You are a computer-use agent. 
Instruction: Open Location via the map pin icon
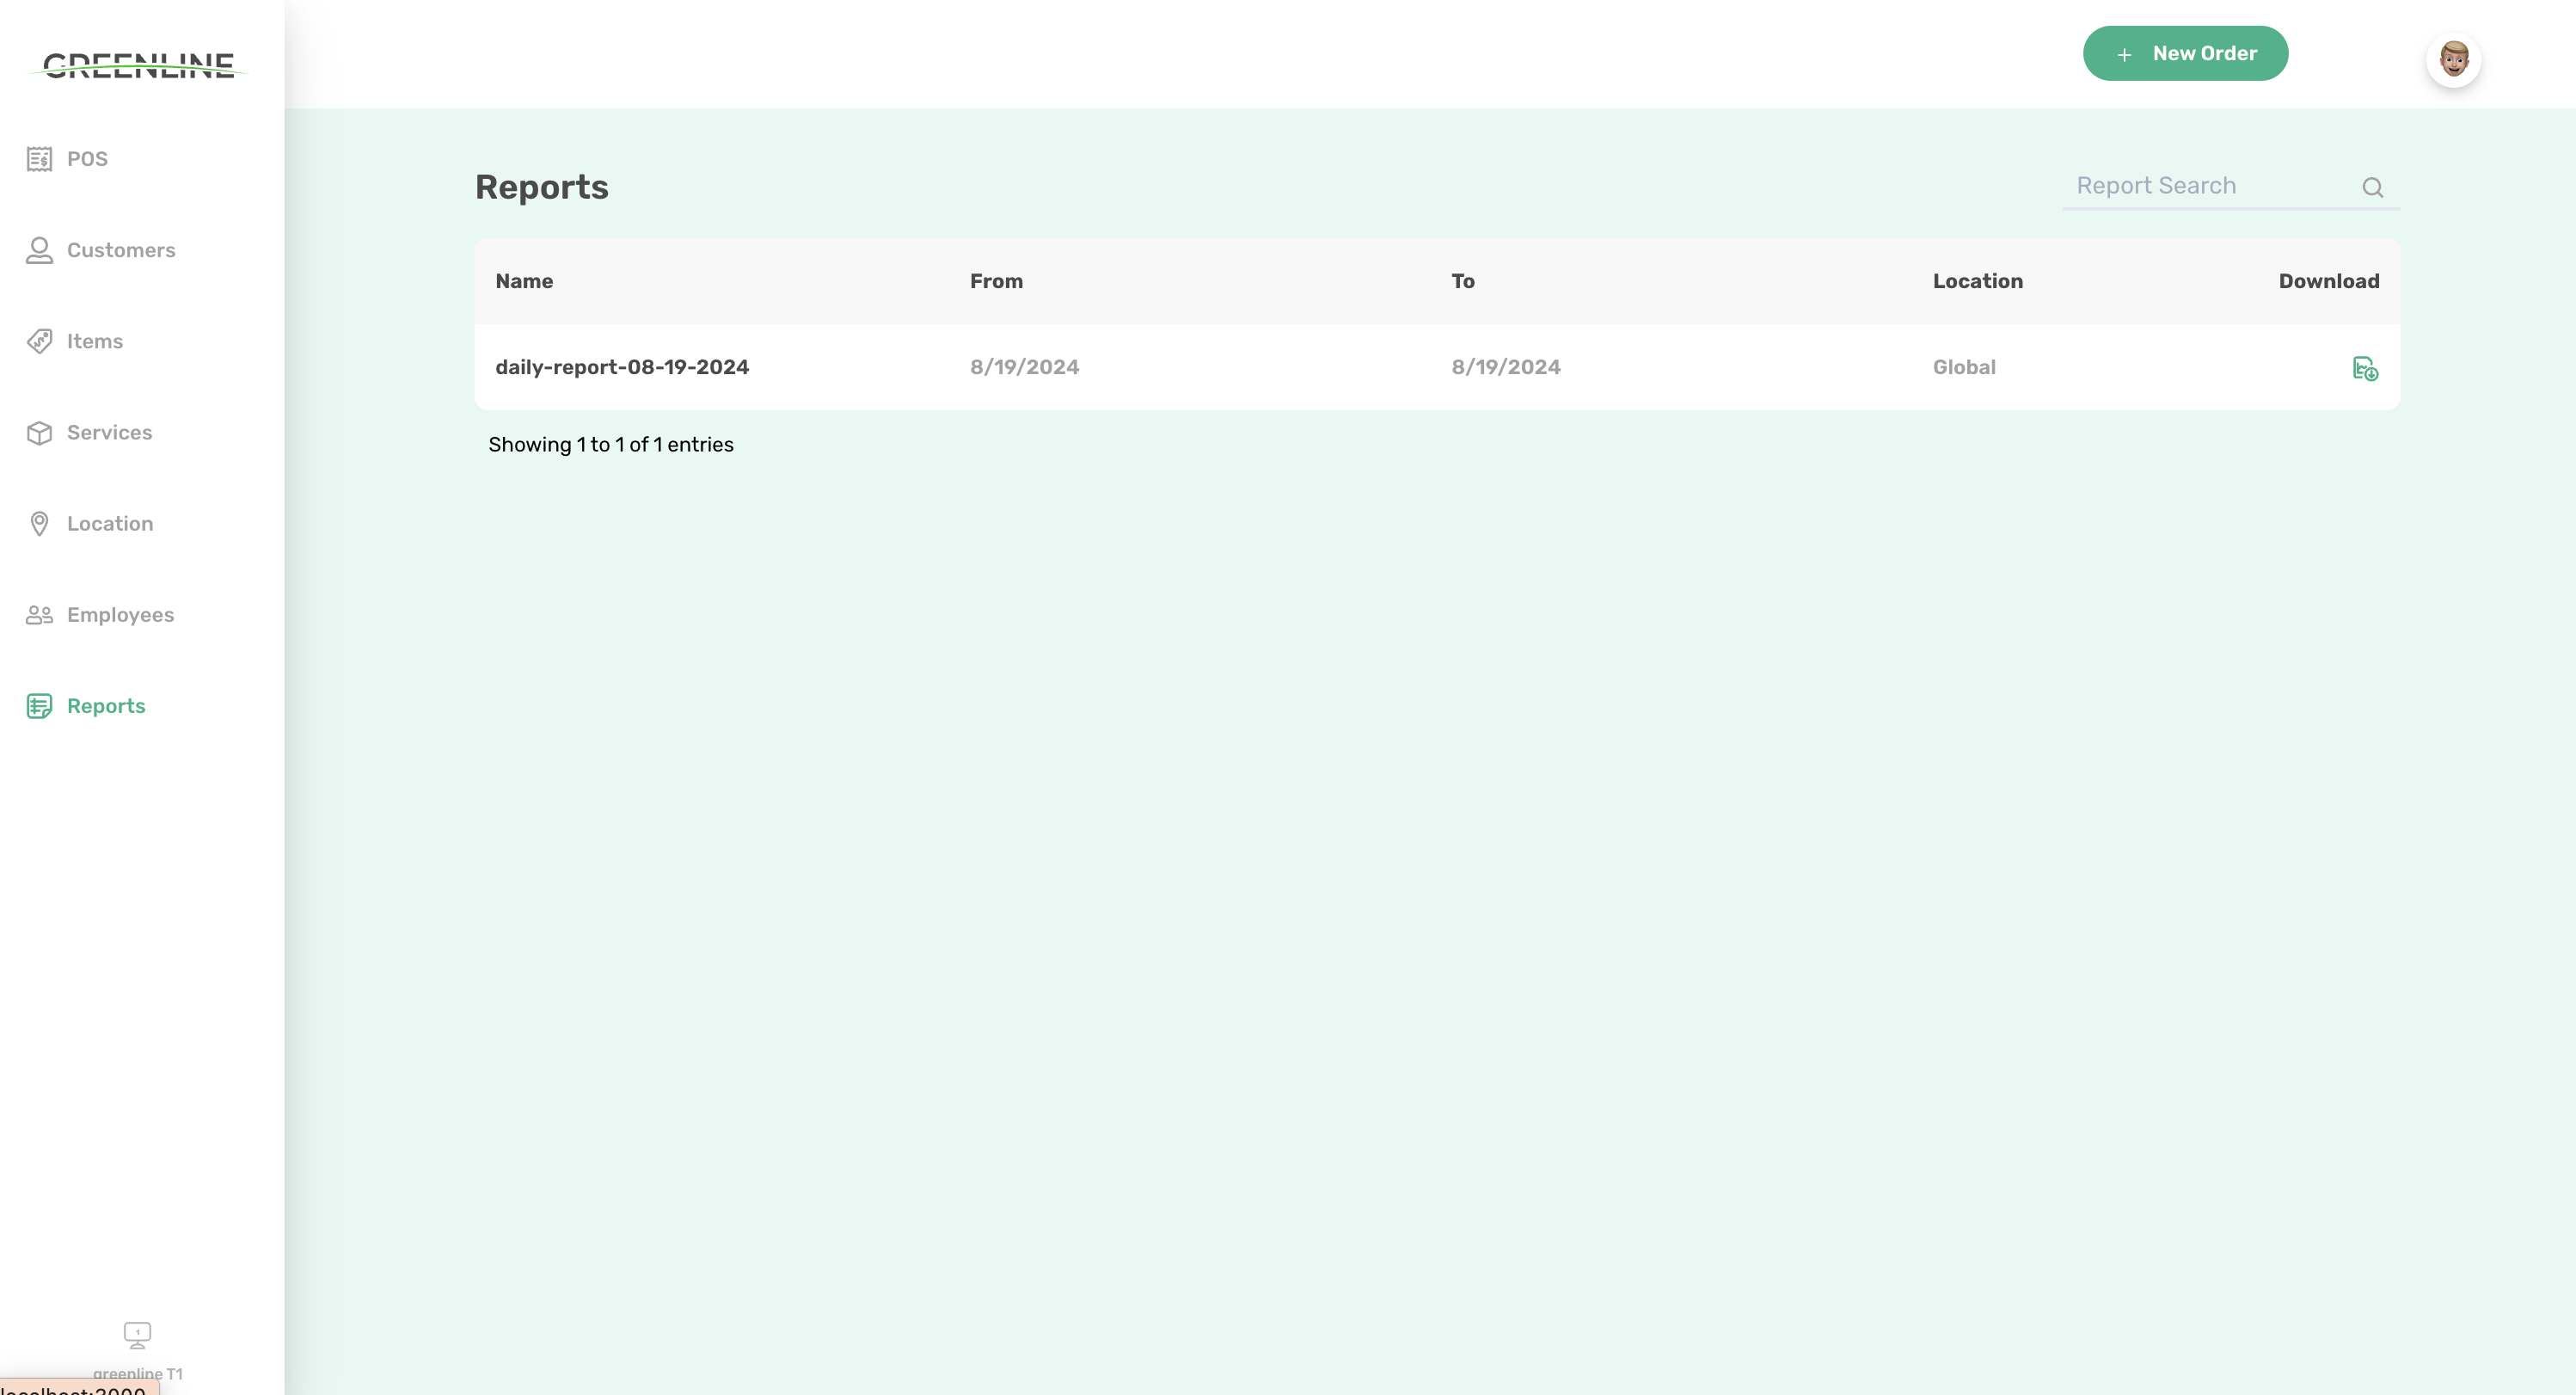click(x=40, y=523)
